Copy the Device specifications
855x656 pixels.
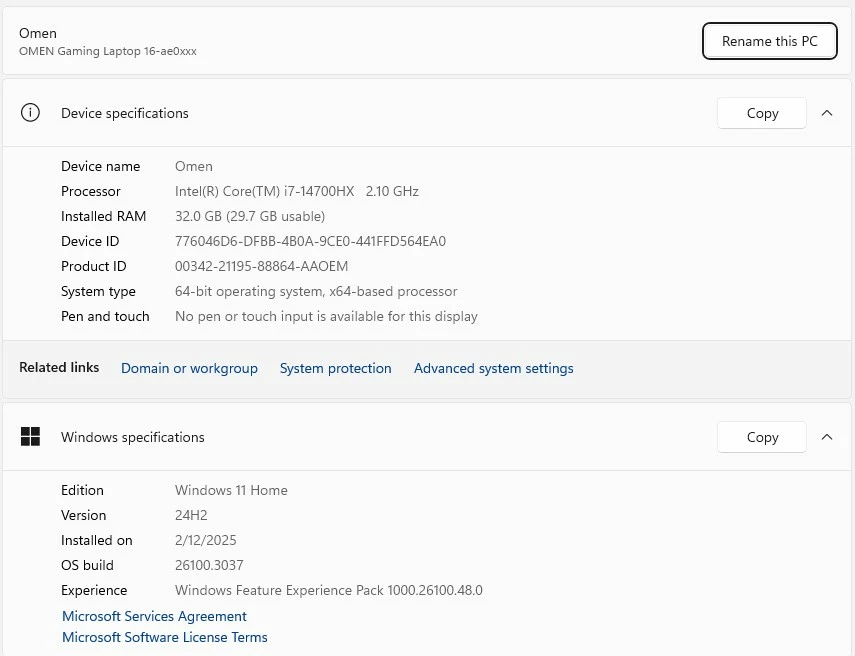(762, 113)
